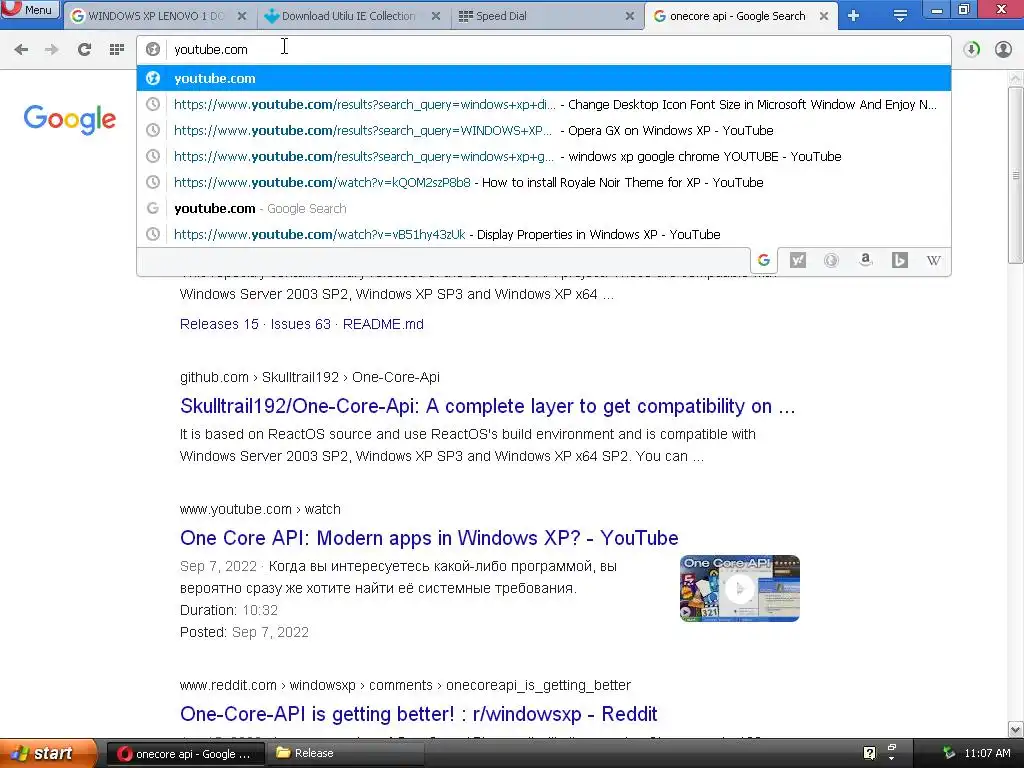Choose the youtube.com Google Search suggestion
This screenshot has width=1024, height=768.
pos(543,209)
